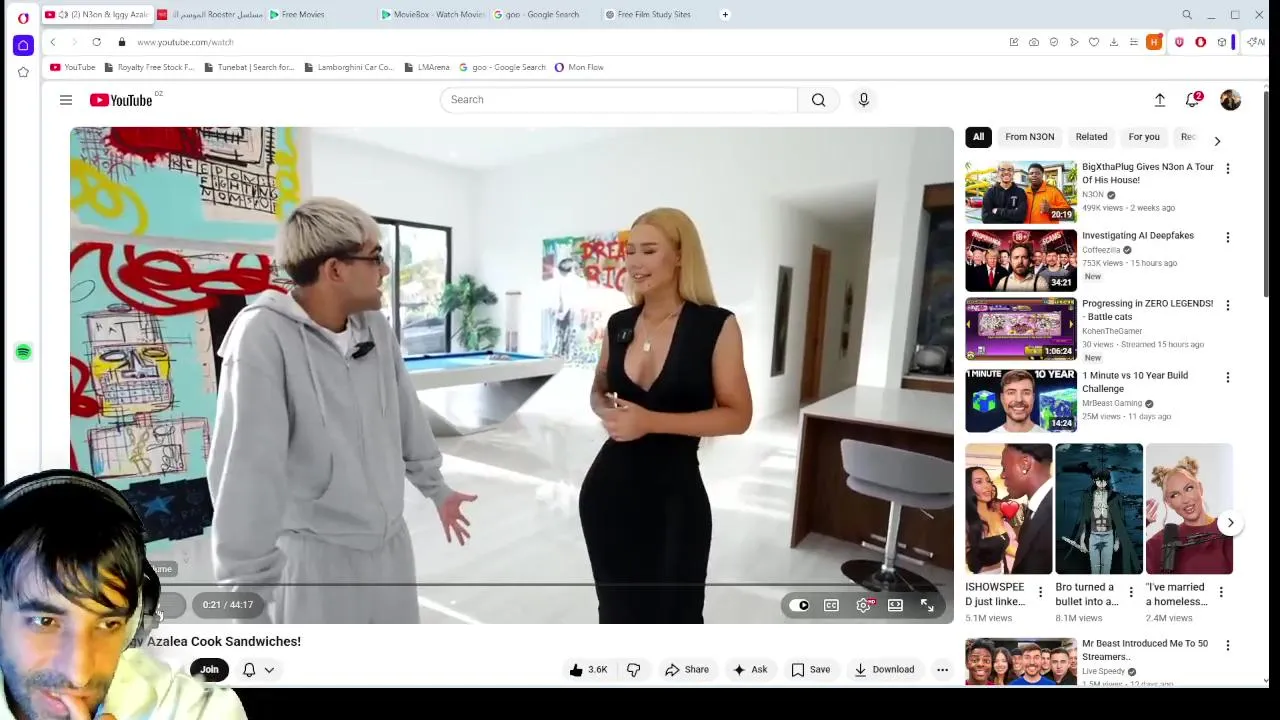Viewport: 1280px width, 720px height.
Task: Select the All filter chip
Action: tap(978, 137)
